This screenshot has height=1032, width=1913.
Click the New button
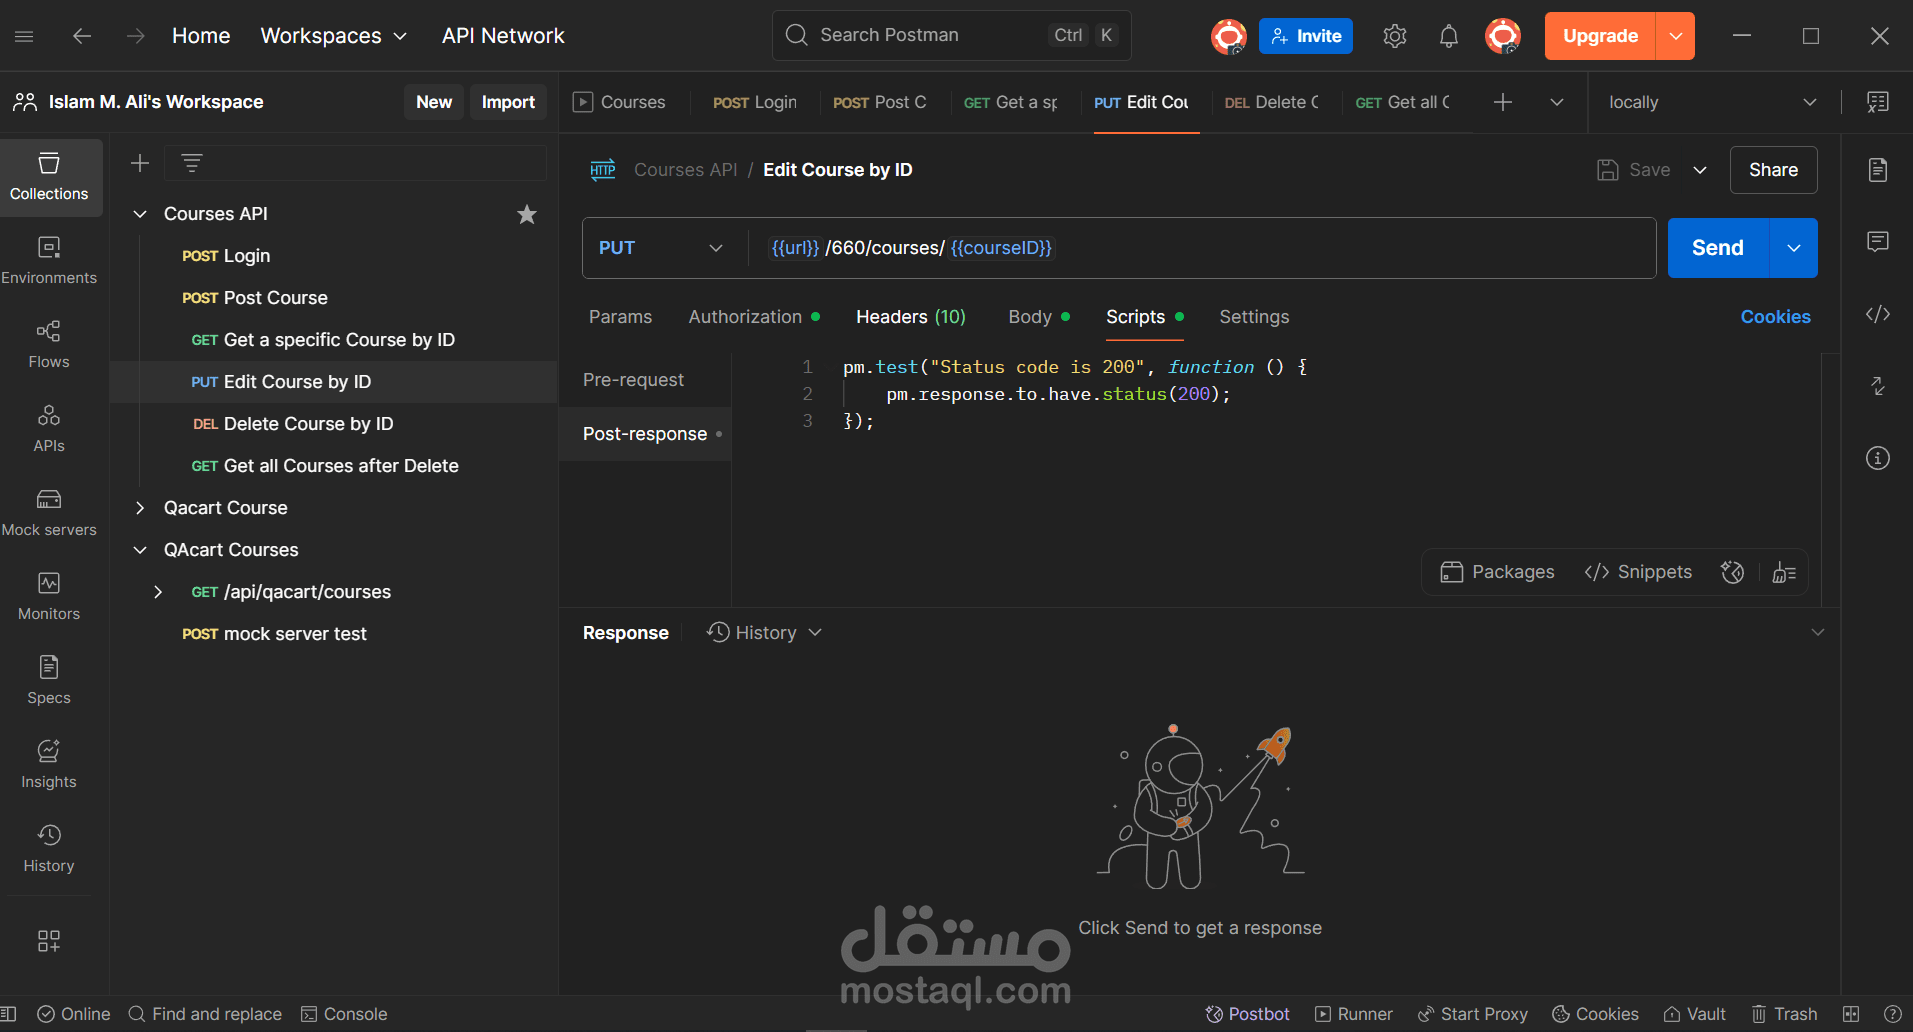(434, 102)
